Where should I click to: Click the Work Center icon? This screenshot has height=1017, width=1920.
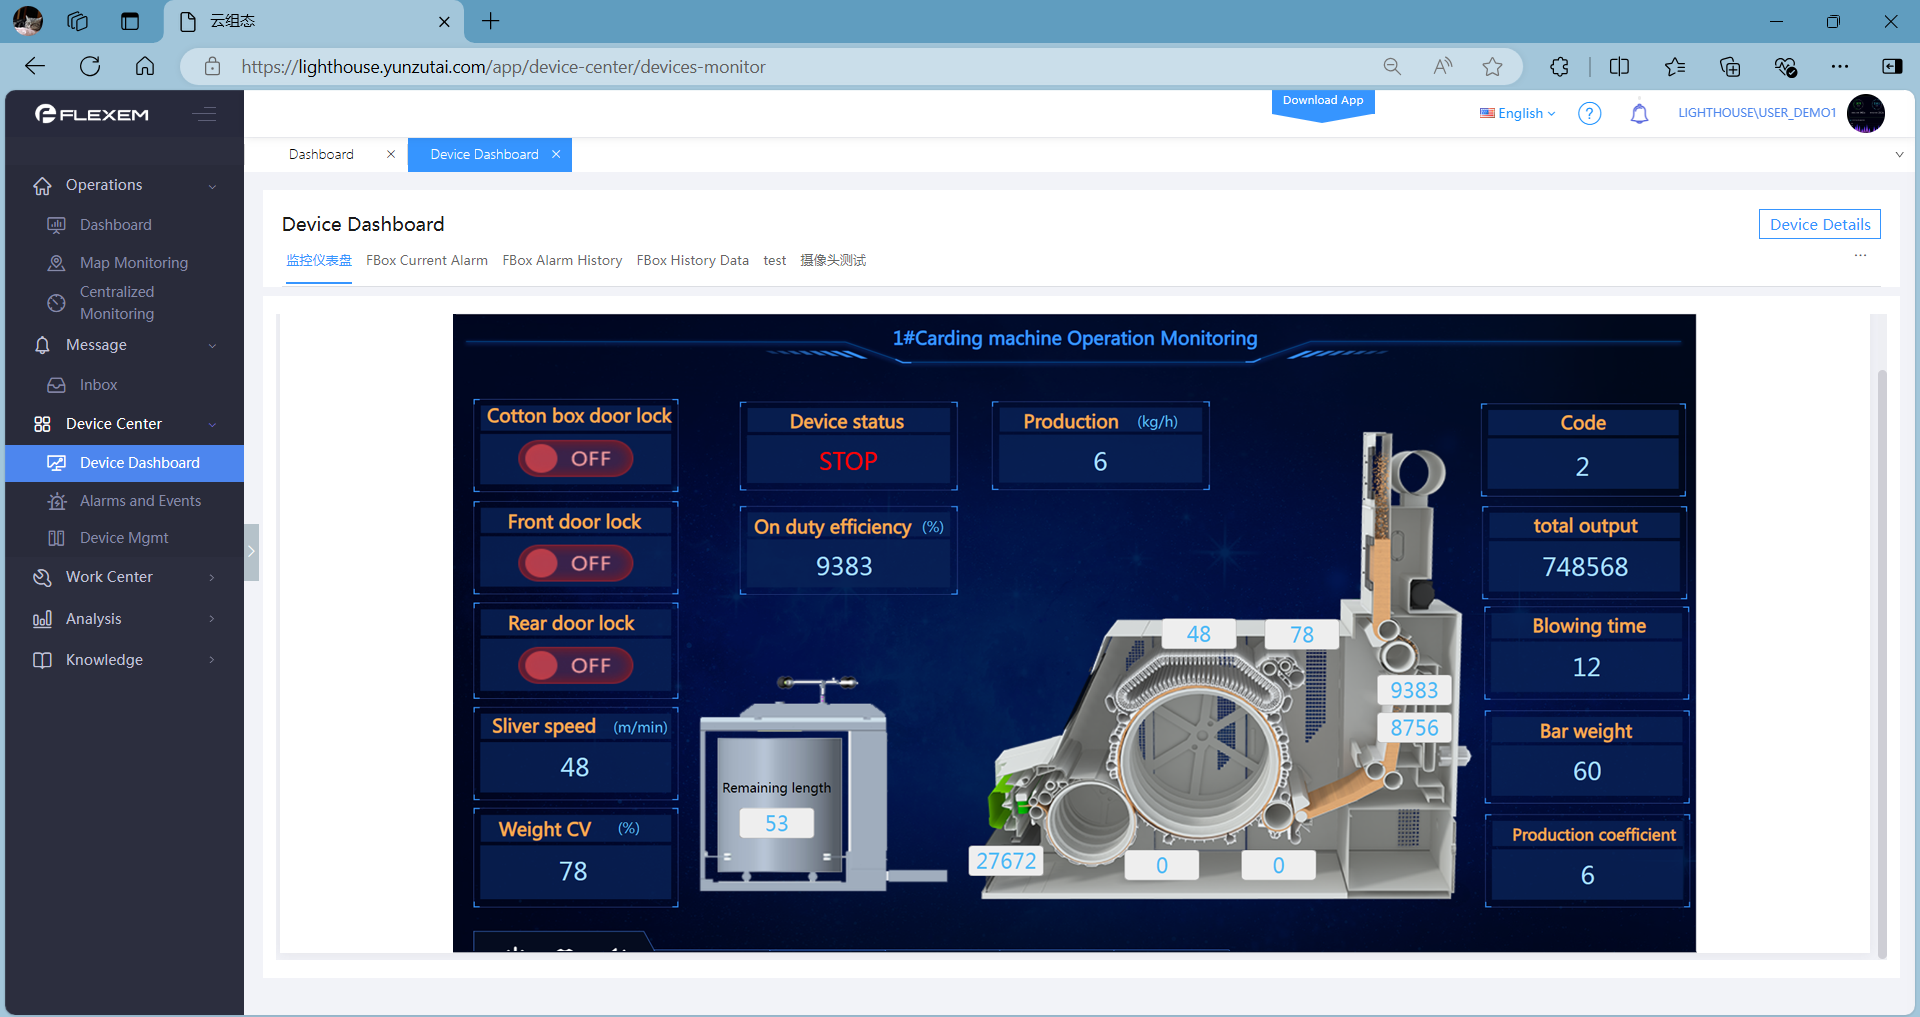[x=42, y=577]
